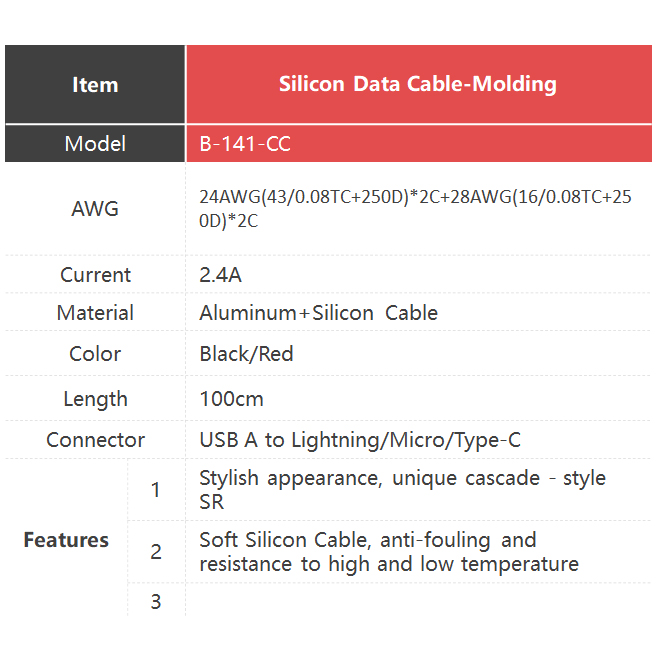Viewport: 656px width, 656px height.
Task: Select the Silicon Data Cable-Molding header
Action: click(x=419, y=85)
